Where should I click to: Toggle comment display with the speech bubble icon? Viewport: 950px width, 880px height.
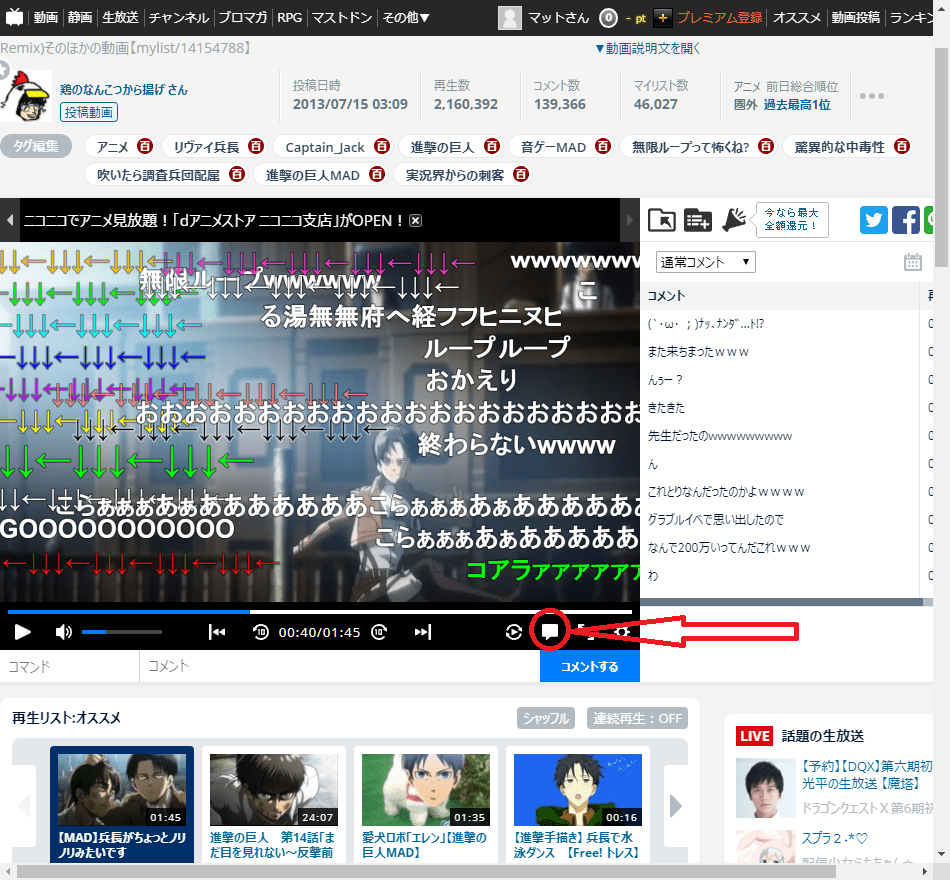pos(551,632)
